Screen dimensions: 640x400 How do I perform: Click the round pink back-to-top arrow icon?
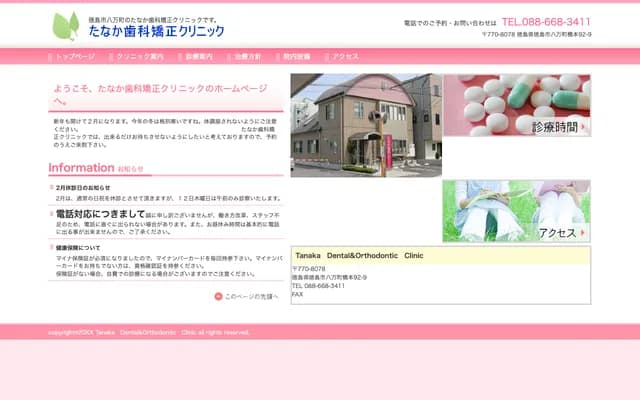218,296
